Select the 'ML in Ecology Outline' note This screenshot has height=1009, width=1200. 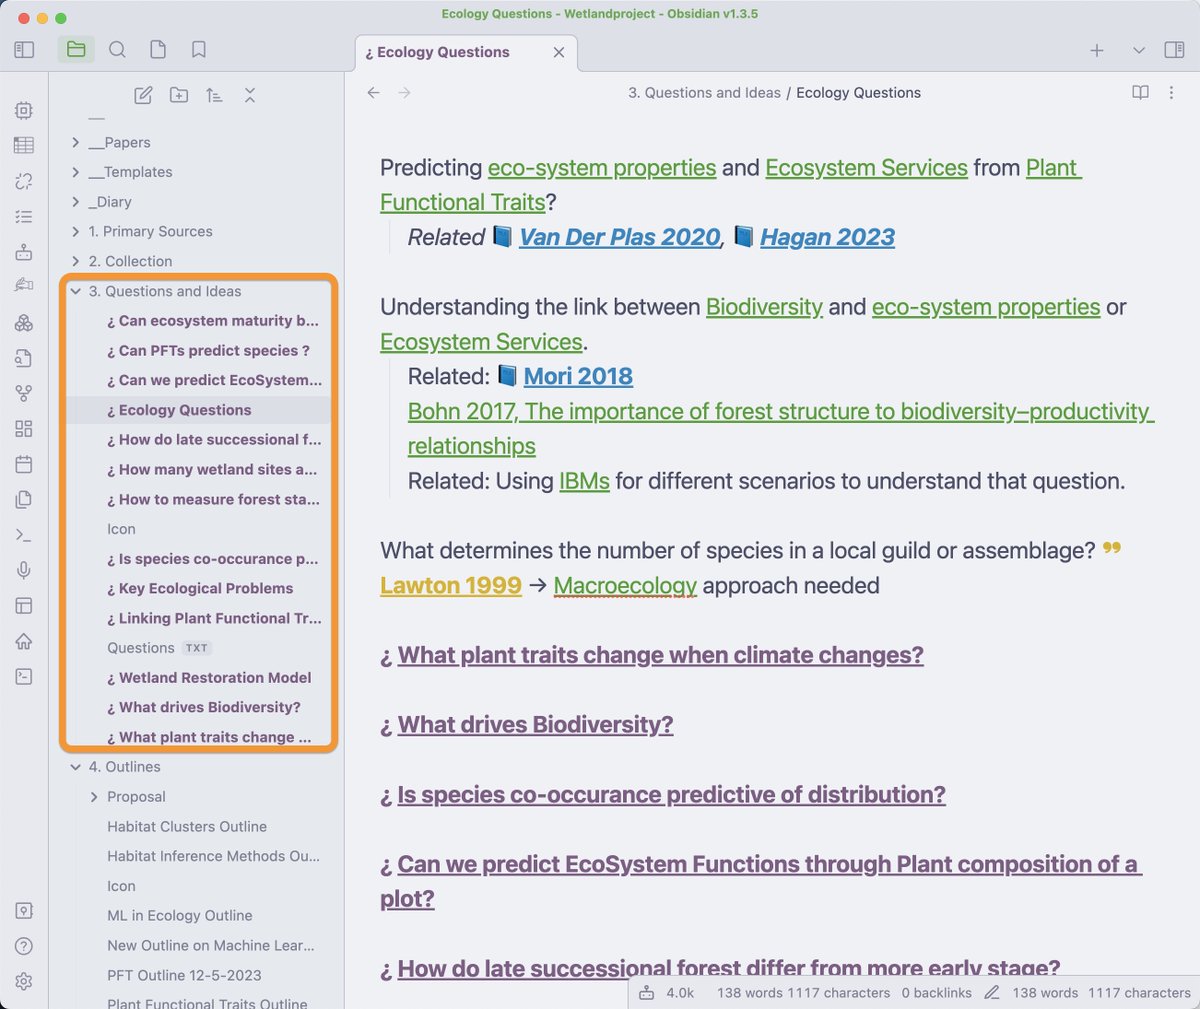(180, 915)
